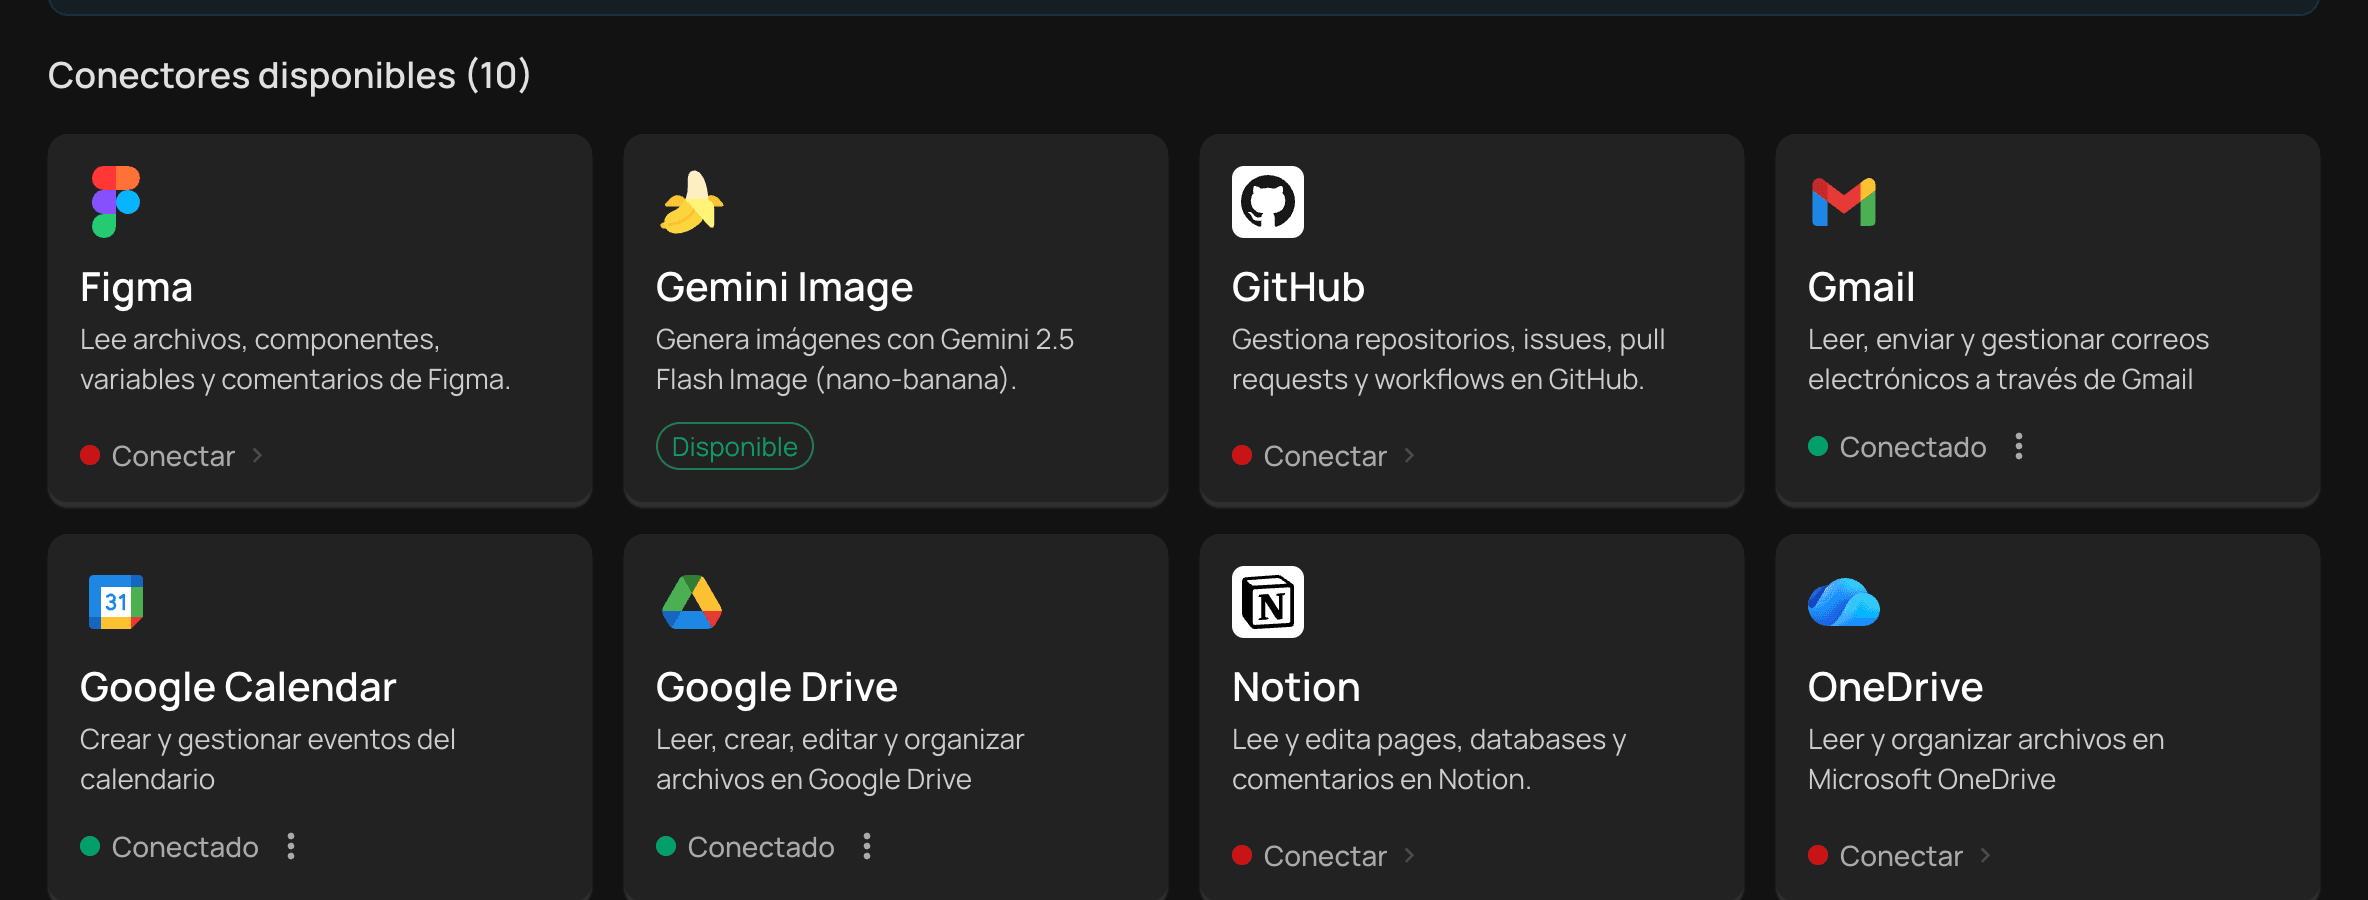Click Conectar under GitHub
This screenshot has height=900, width=2368.
[1325, 456]
